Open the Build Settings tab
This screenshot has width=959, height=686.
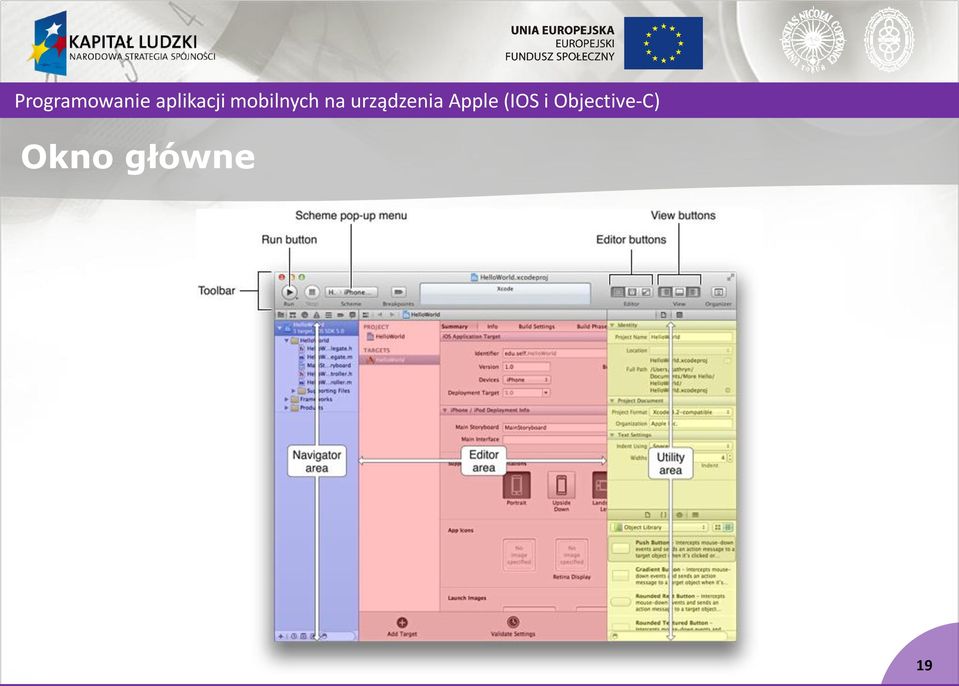(536, 326)
